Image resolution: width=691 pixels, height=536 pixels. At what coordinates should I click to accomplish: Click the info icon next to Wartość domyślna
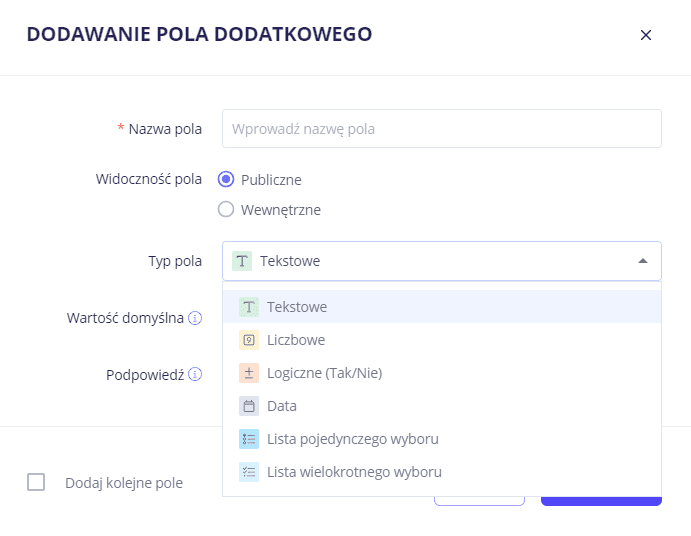(x=195, y=318)
